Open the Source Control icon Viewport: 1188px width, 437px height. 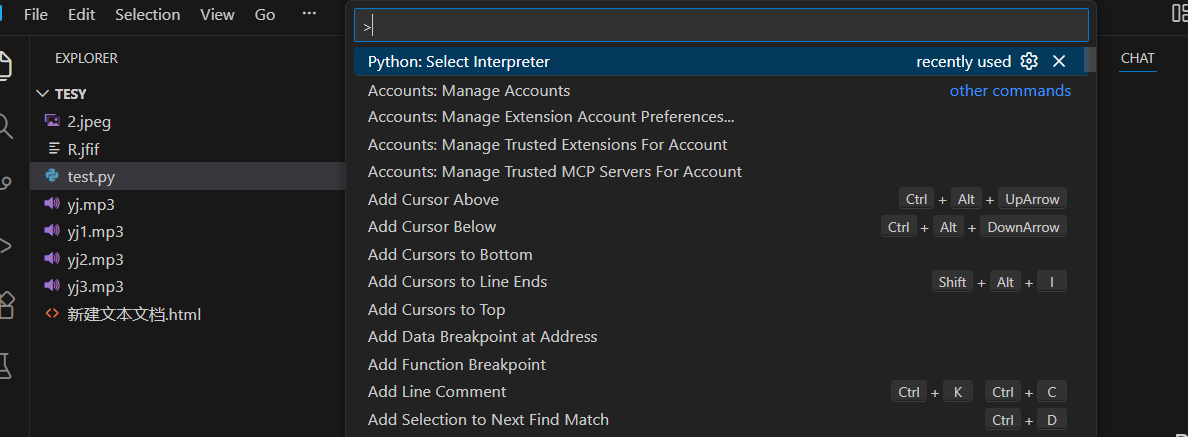(x=6, y=185)
